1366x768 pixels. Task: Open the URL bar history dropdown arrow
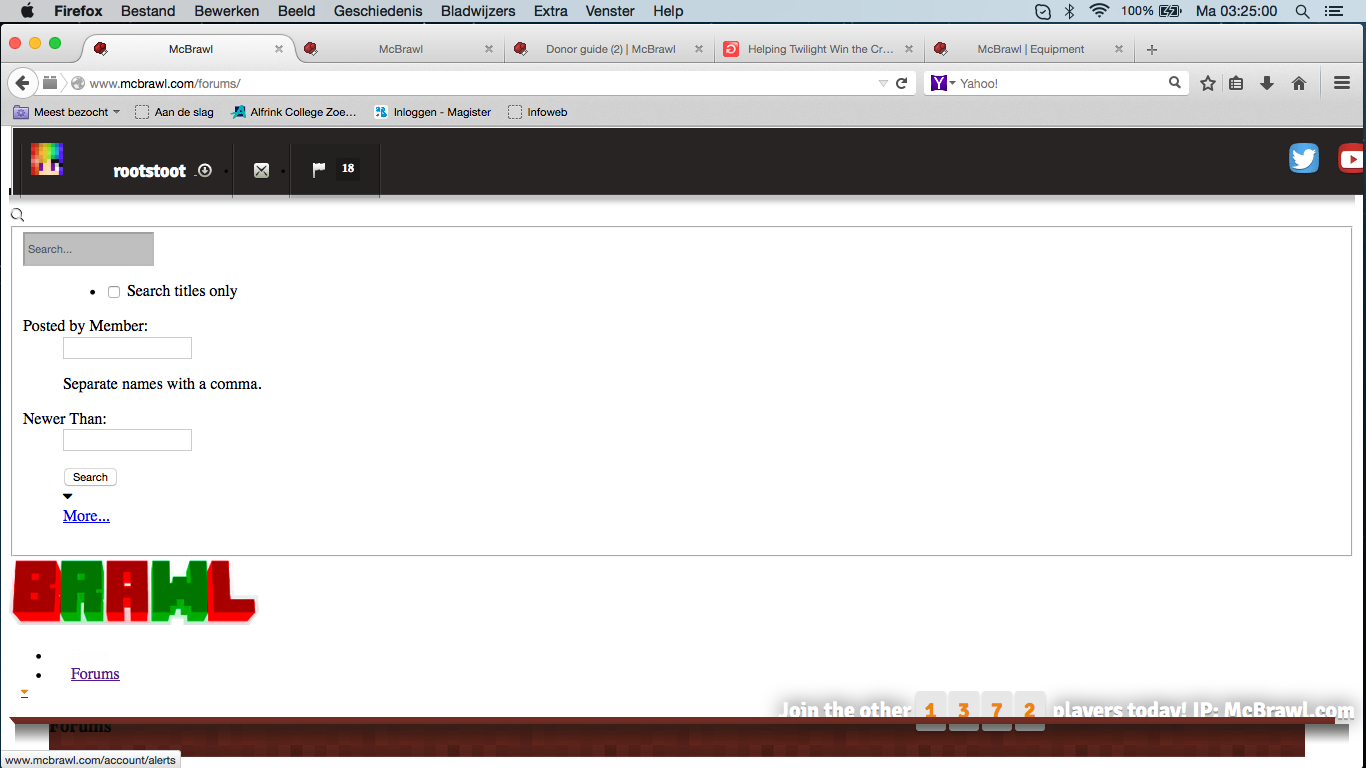(883, 83)
